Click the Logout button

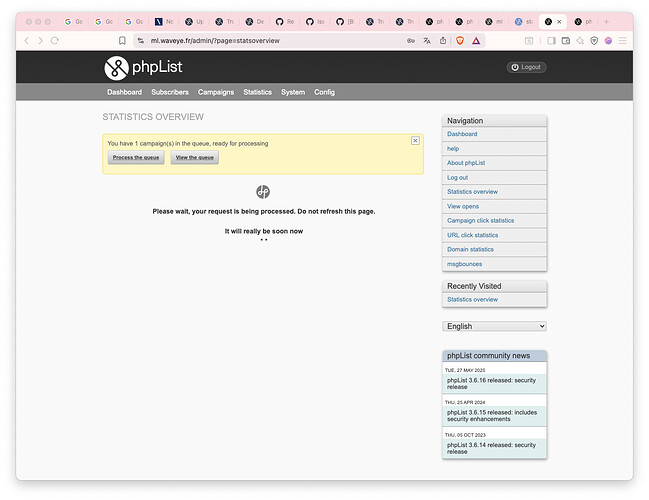click(x=526, y=67)
